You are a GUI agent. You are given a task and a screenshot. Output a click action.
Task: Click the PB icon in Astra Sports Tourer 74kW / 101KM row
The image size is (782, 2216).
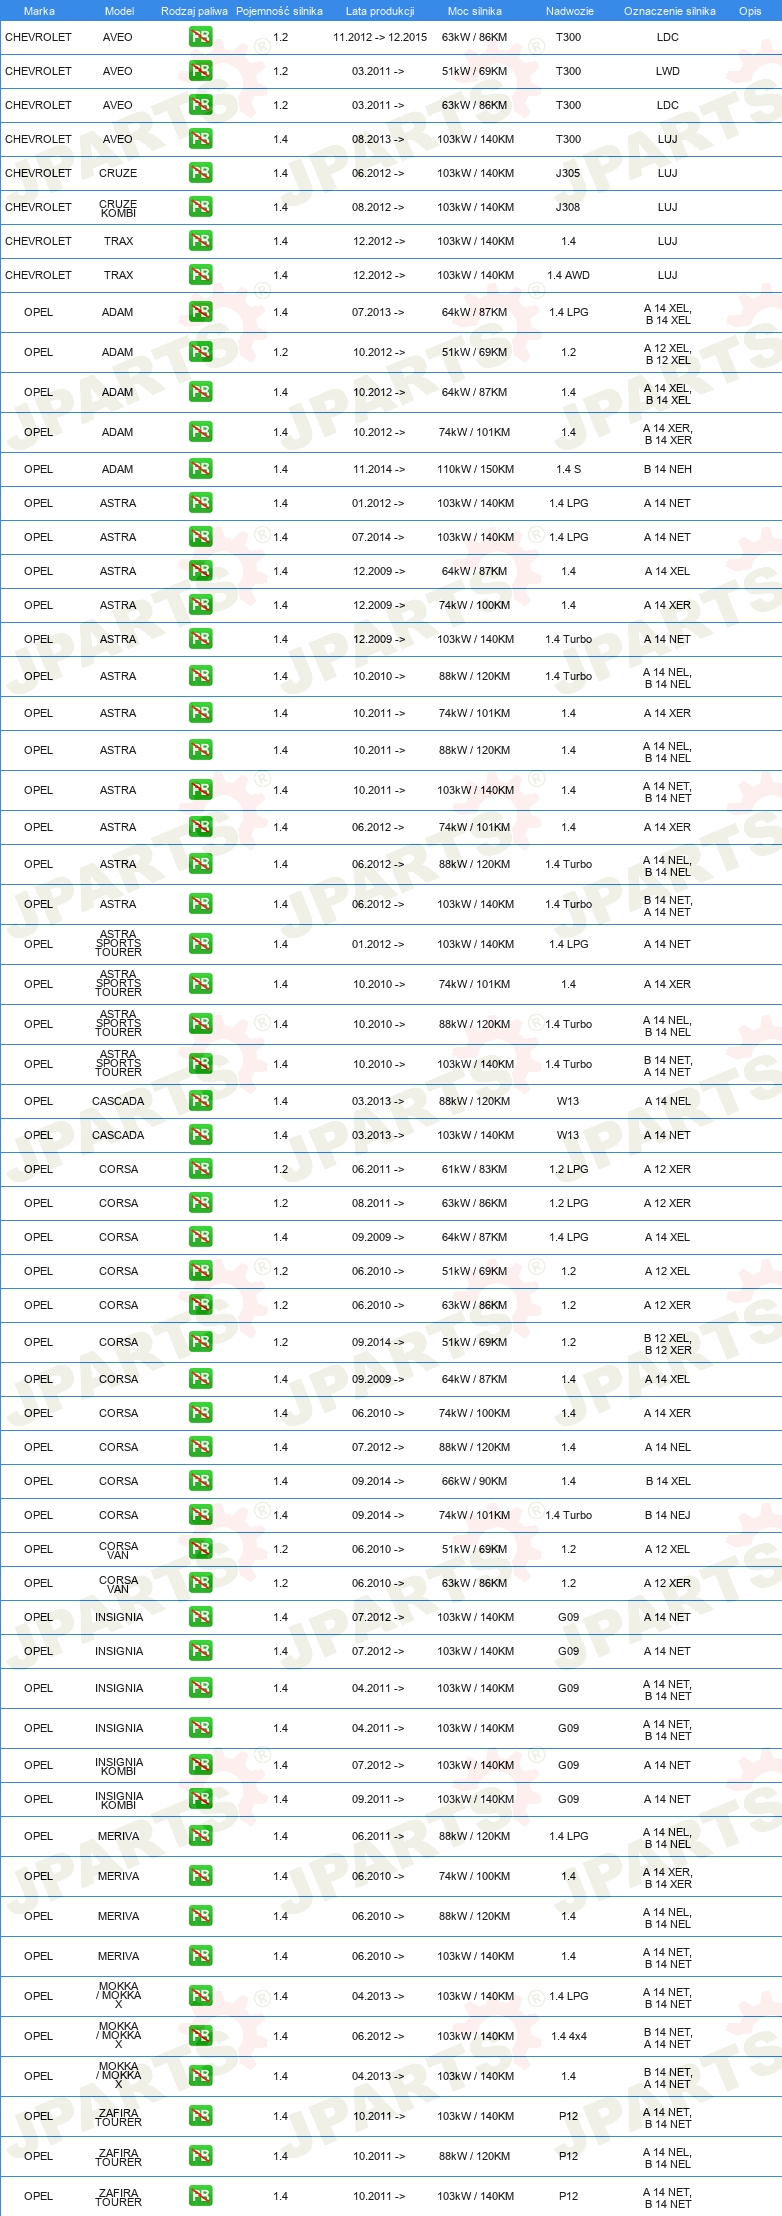pyautogui.click(x=200, y=984)
